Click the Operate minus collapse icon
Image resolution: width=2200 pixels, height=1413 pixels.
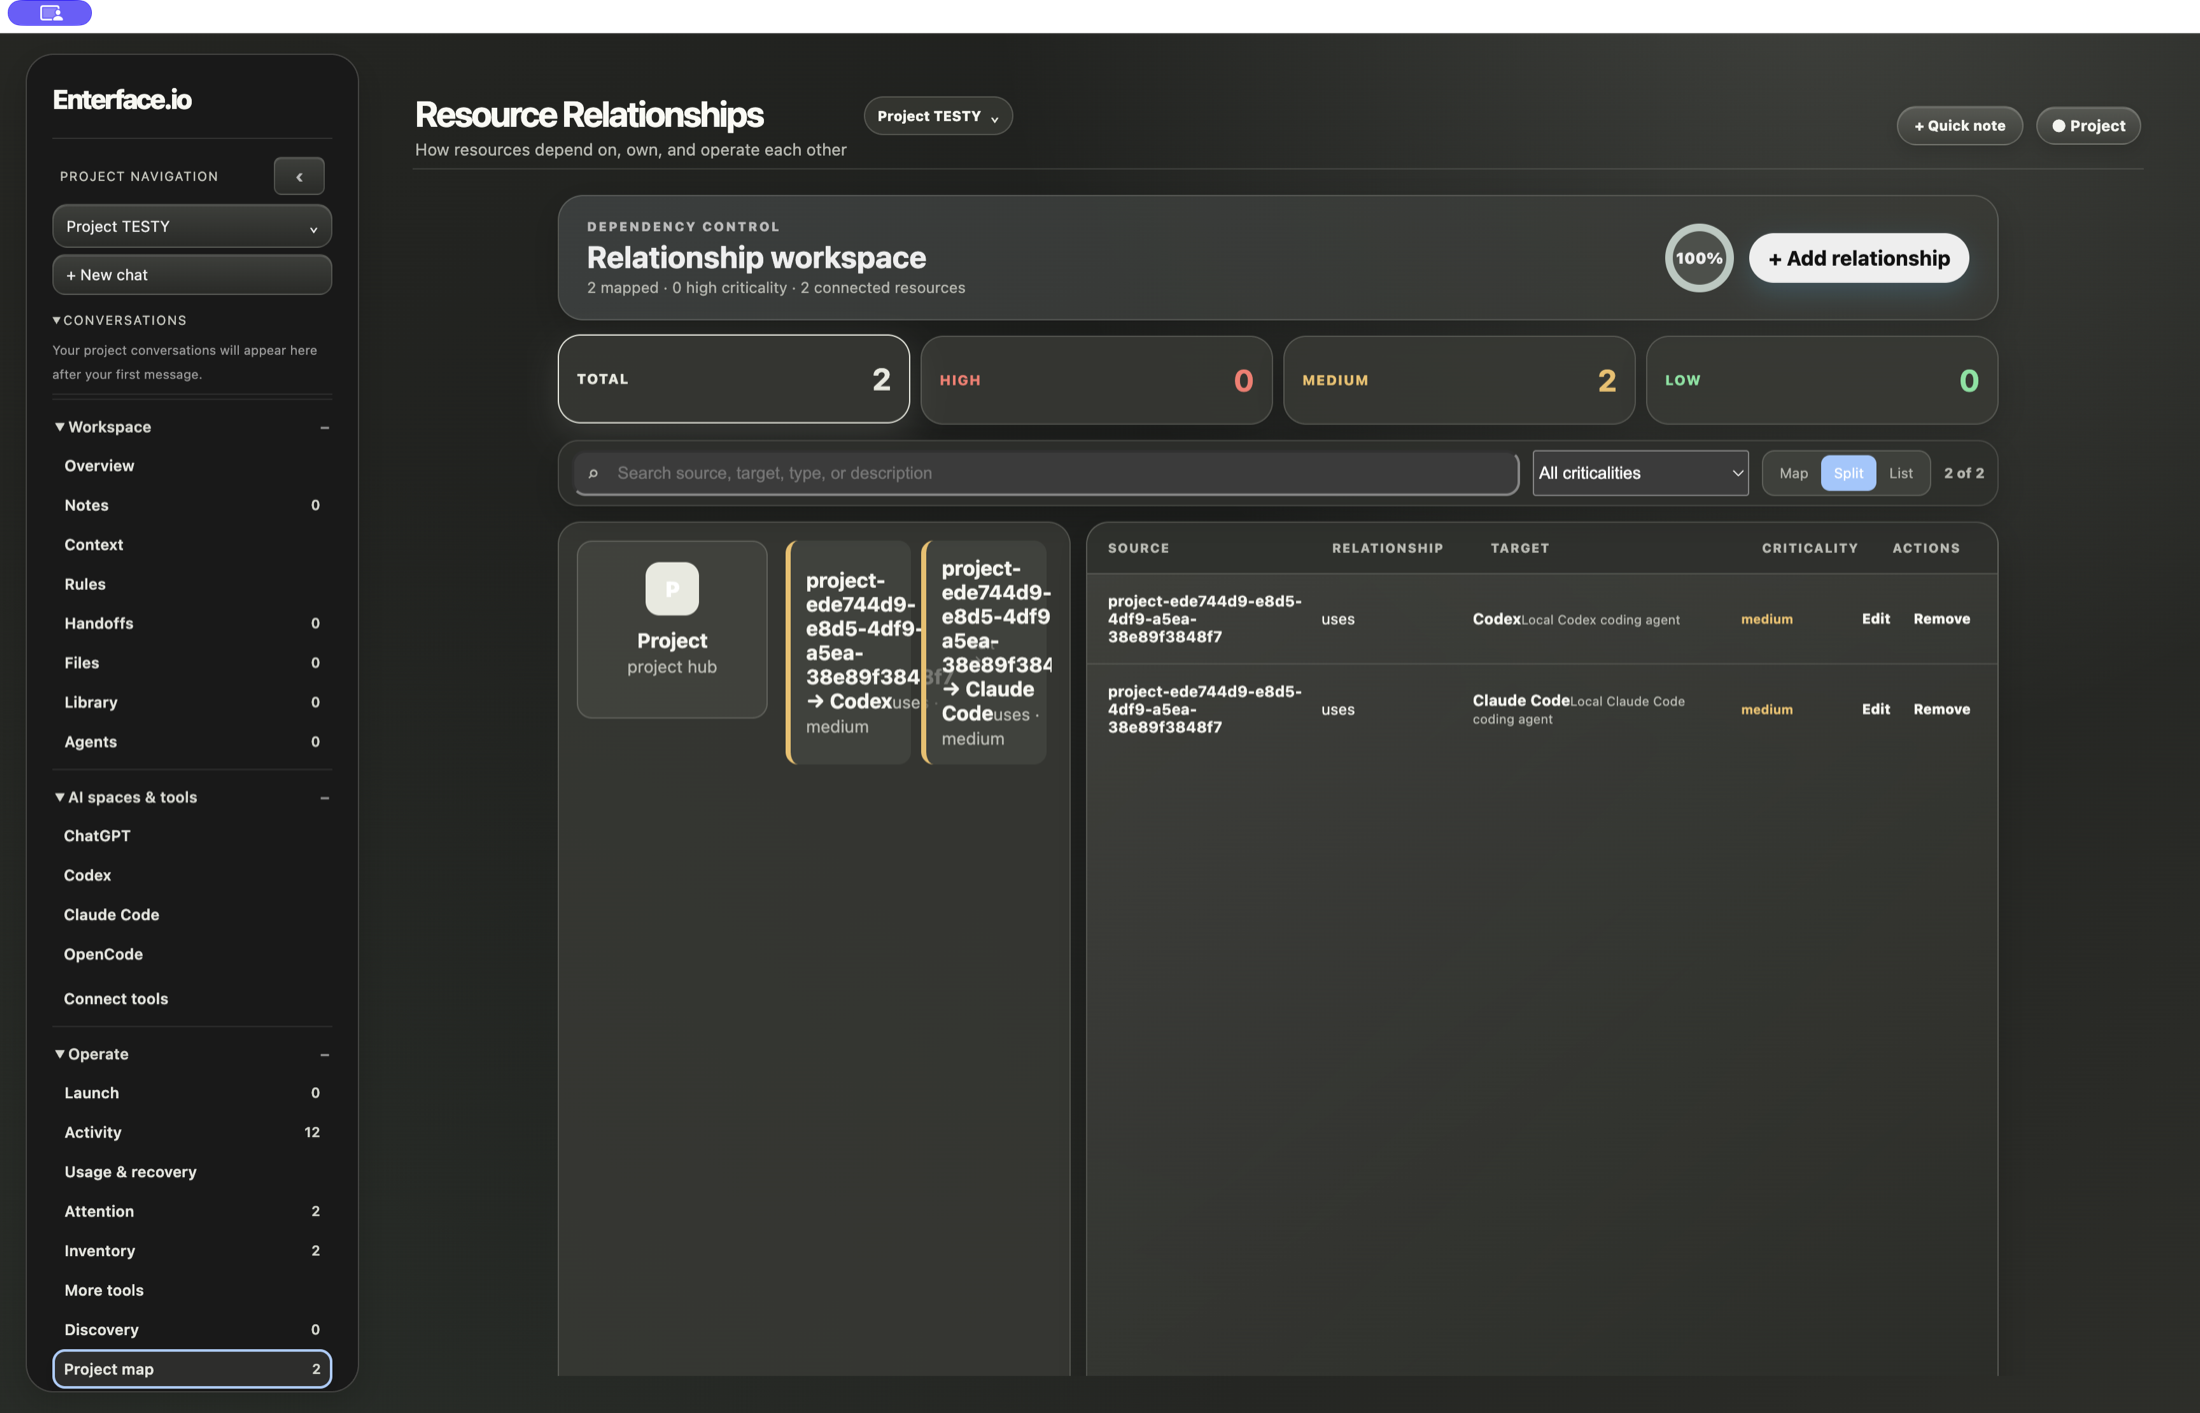pos(324,1055)
